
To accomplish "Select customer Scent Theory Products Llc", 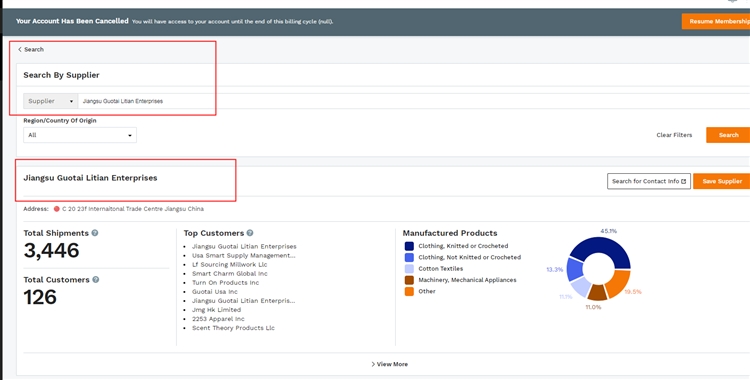I will [x=233, y=328].
